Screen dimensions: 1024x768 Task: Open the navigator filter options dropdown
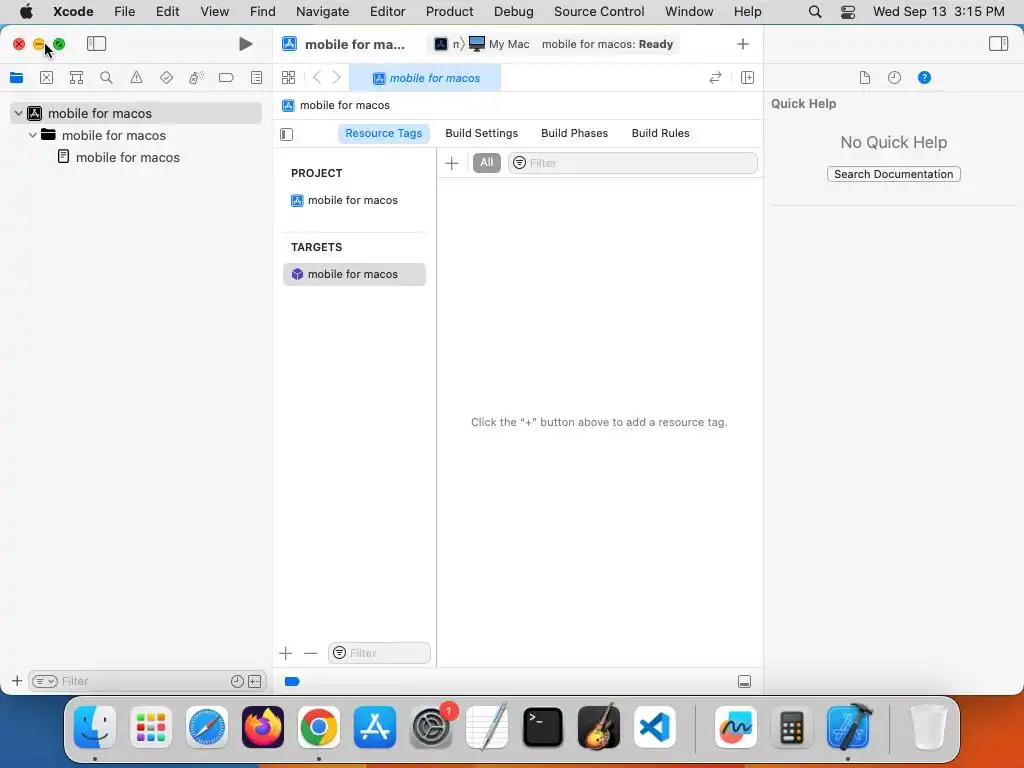tap(45, 681)
